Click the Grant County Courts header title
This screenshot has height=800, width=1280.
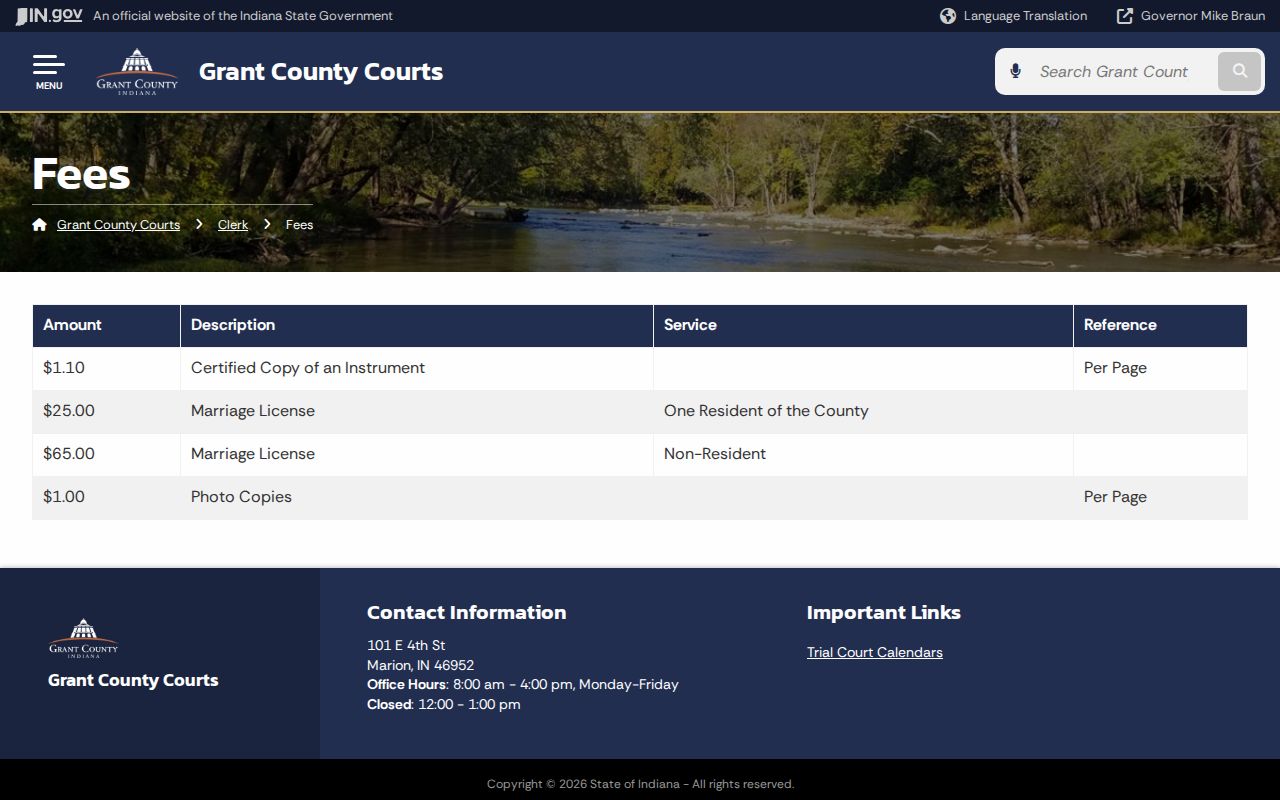tap(321, 72)
